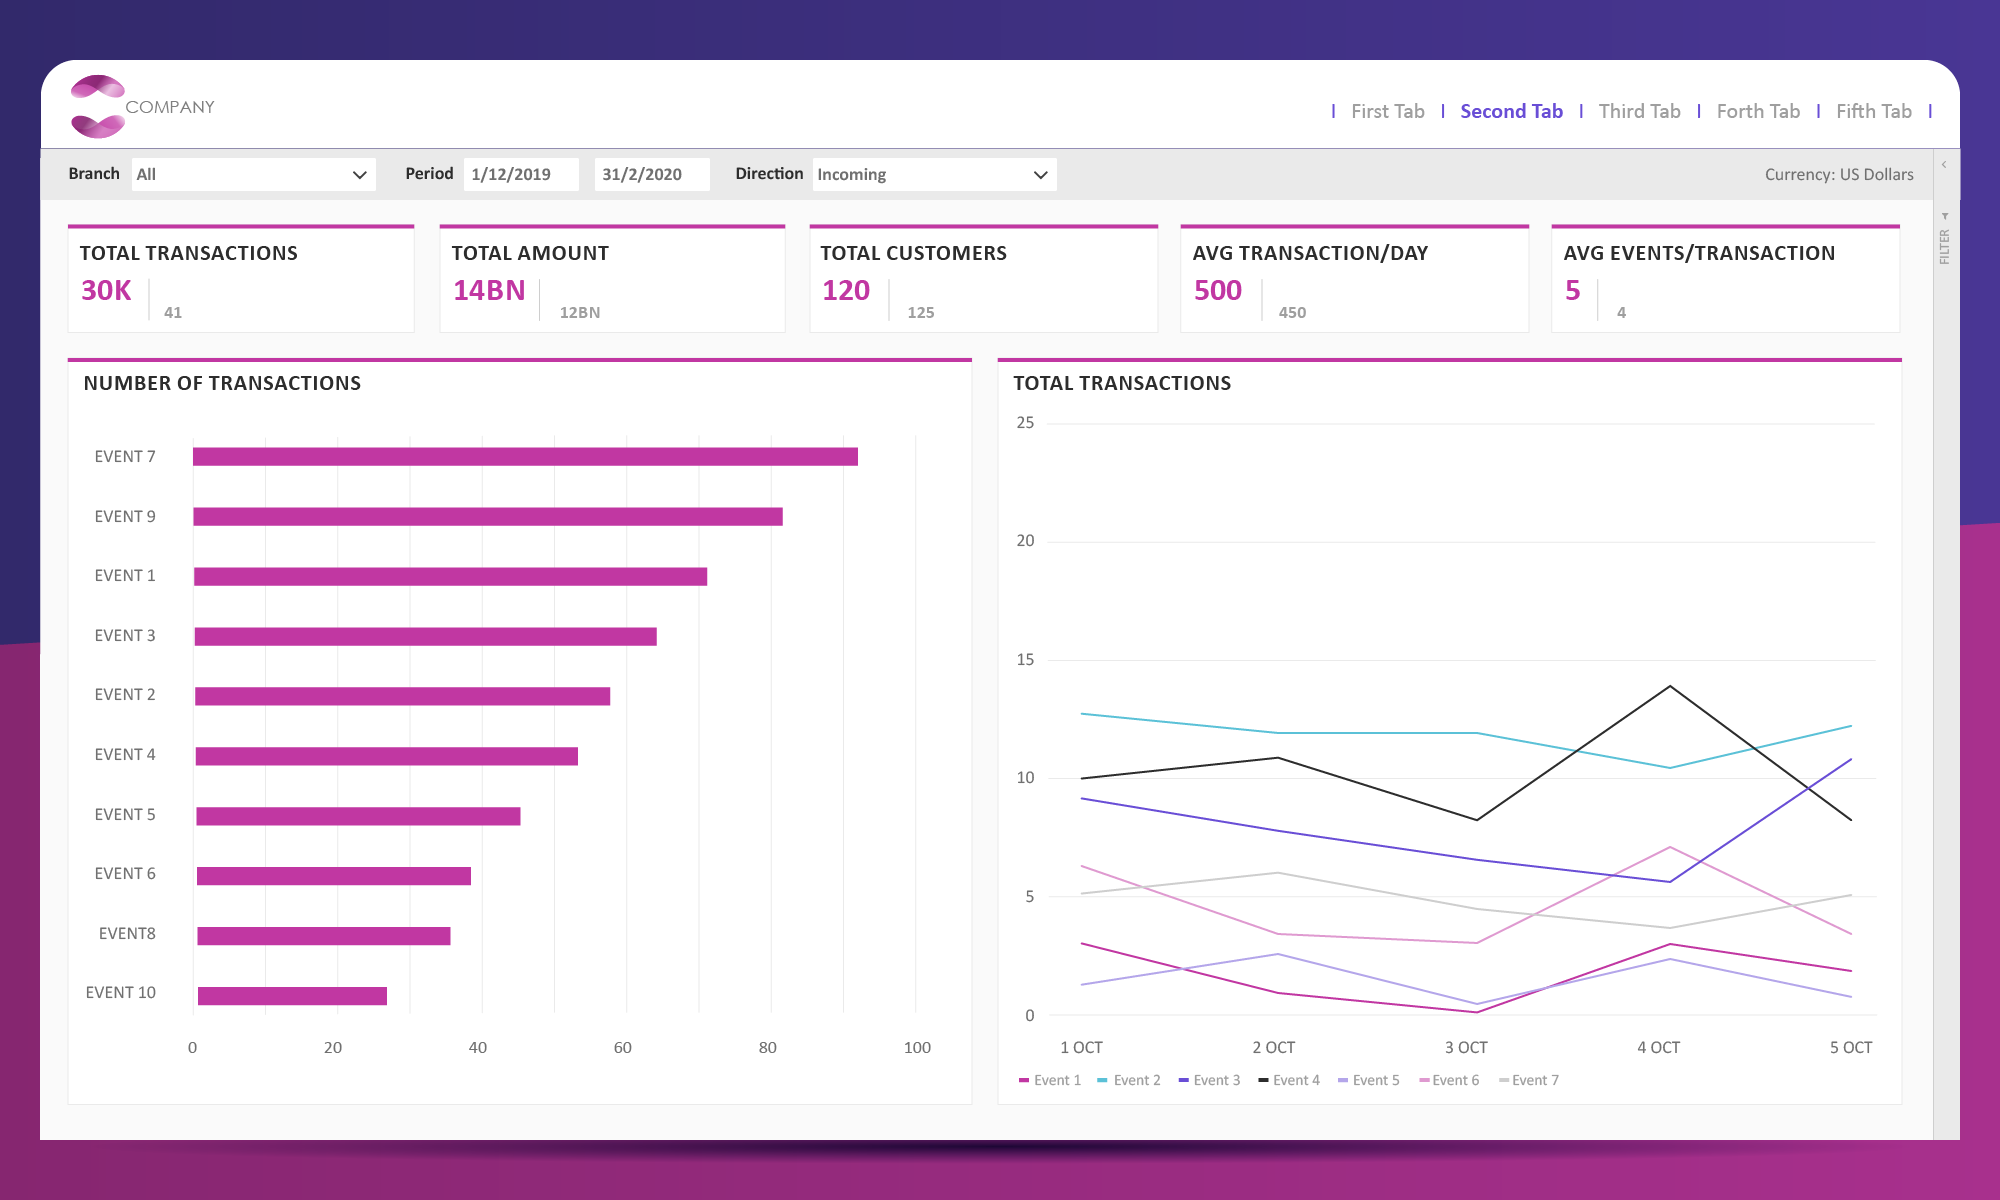Click the Event 3 legend color swatch
The height and width of the screenshot is (1200, 2000).
[x=1184, y=1080]
